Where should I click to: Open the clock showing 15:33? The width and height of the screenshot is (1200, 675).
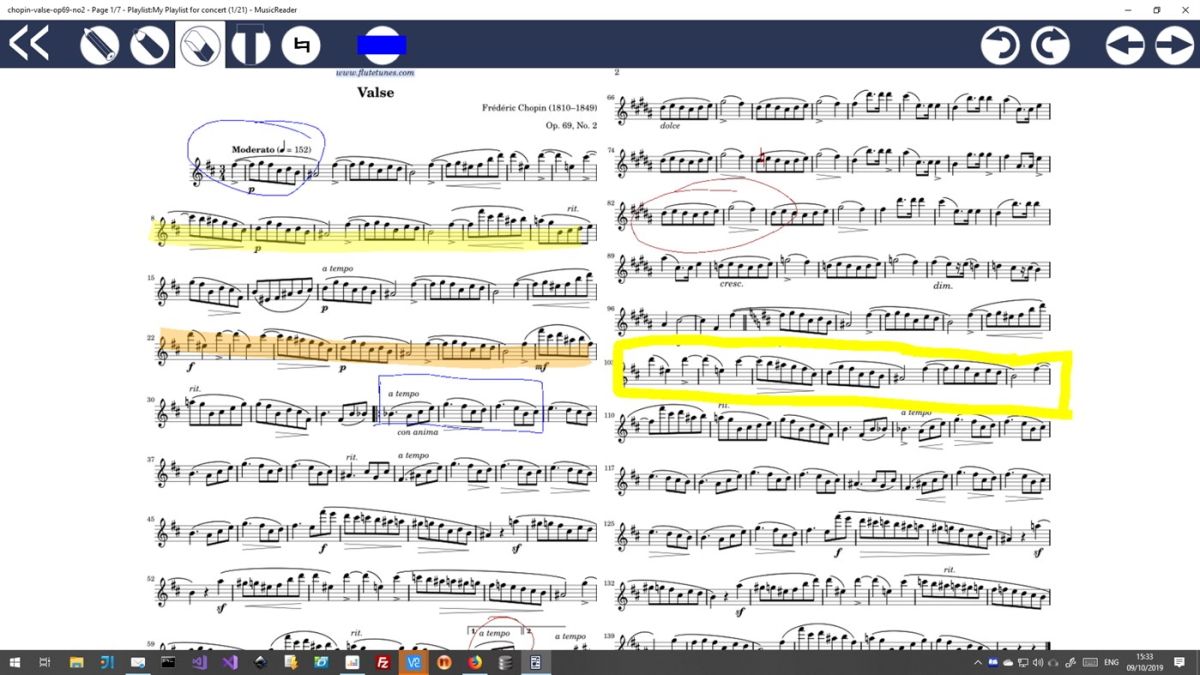[1145, 663]
